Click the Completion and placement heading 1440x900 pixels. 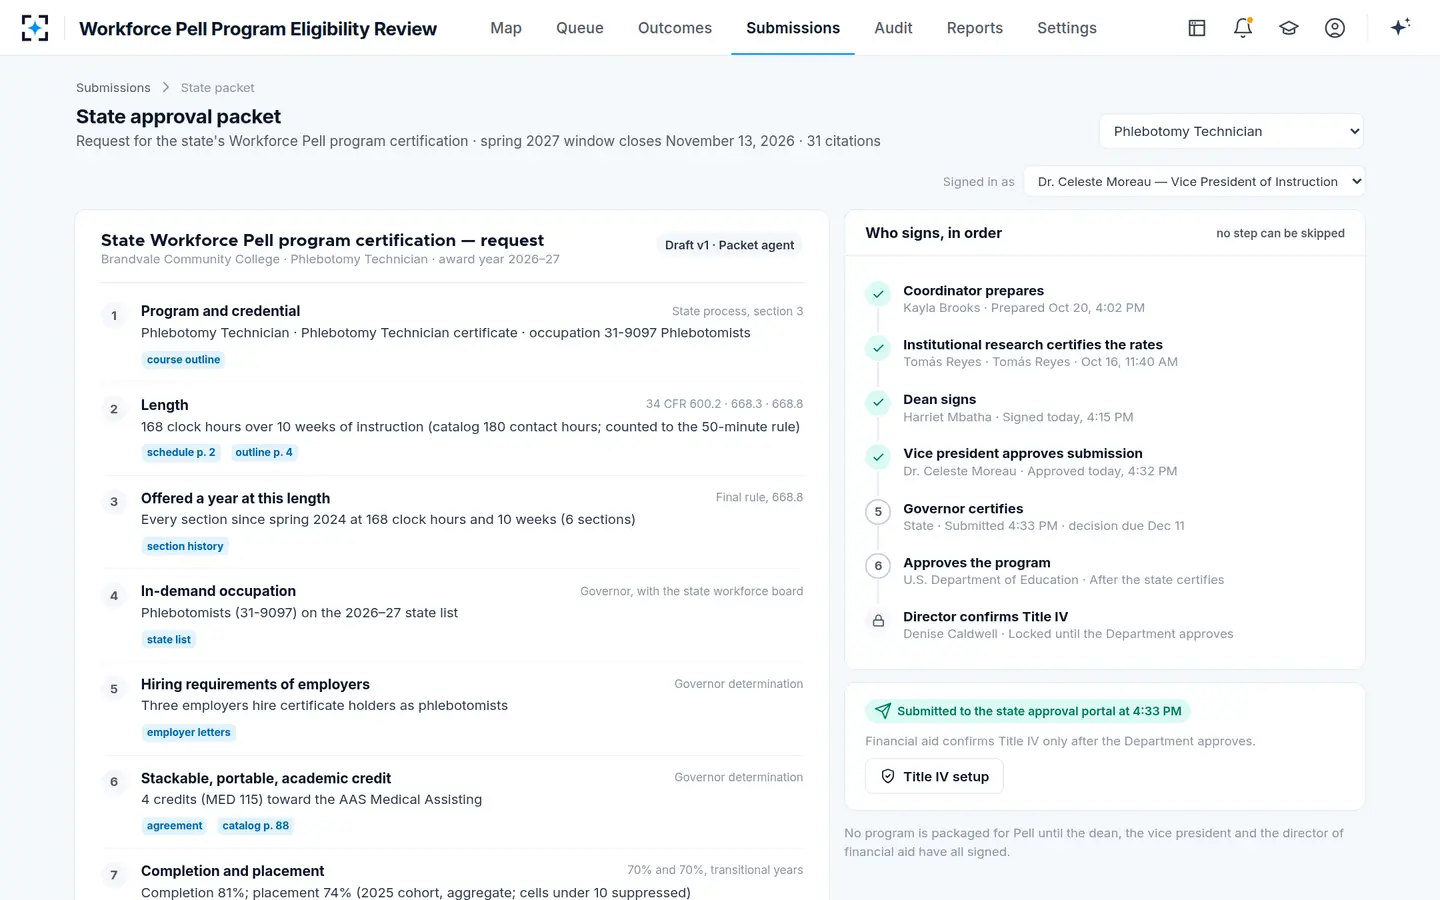(232, 871)
